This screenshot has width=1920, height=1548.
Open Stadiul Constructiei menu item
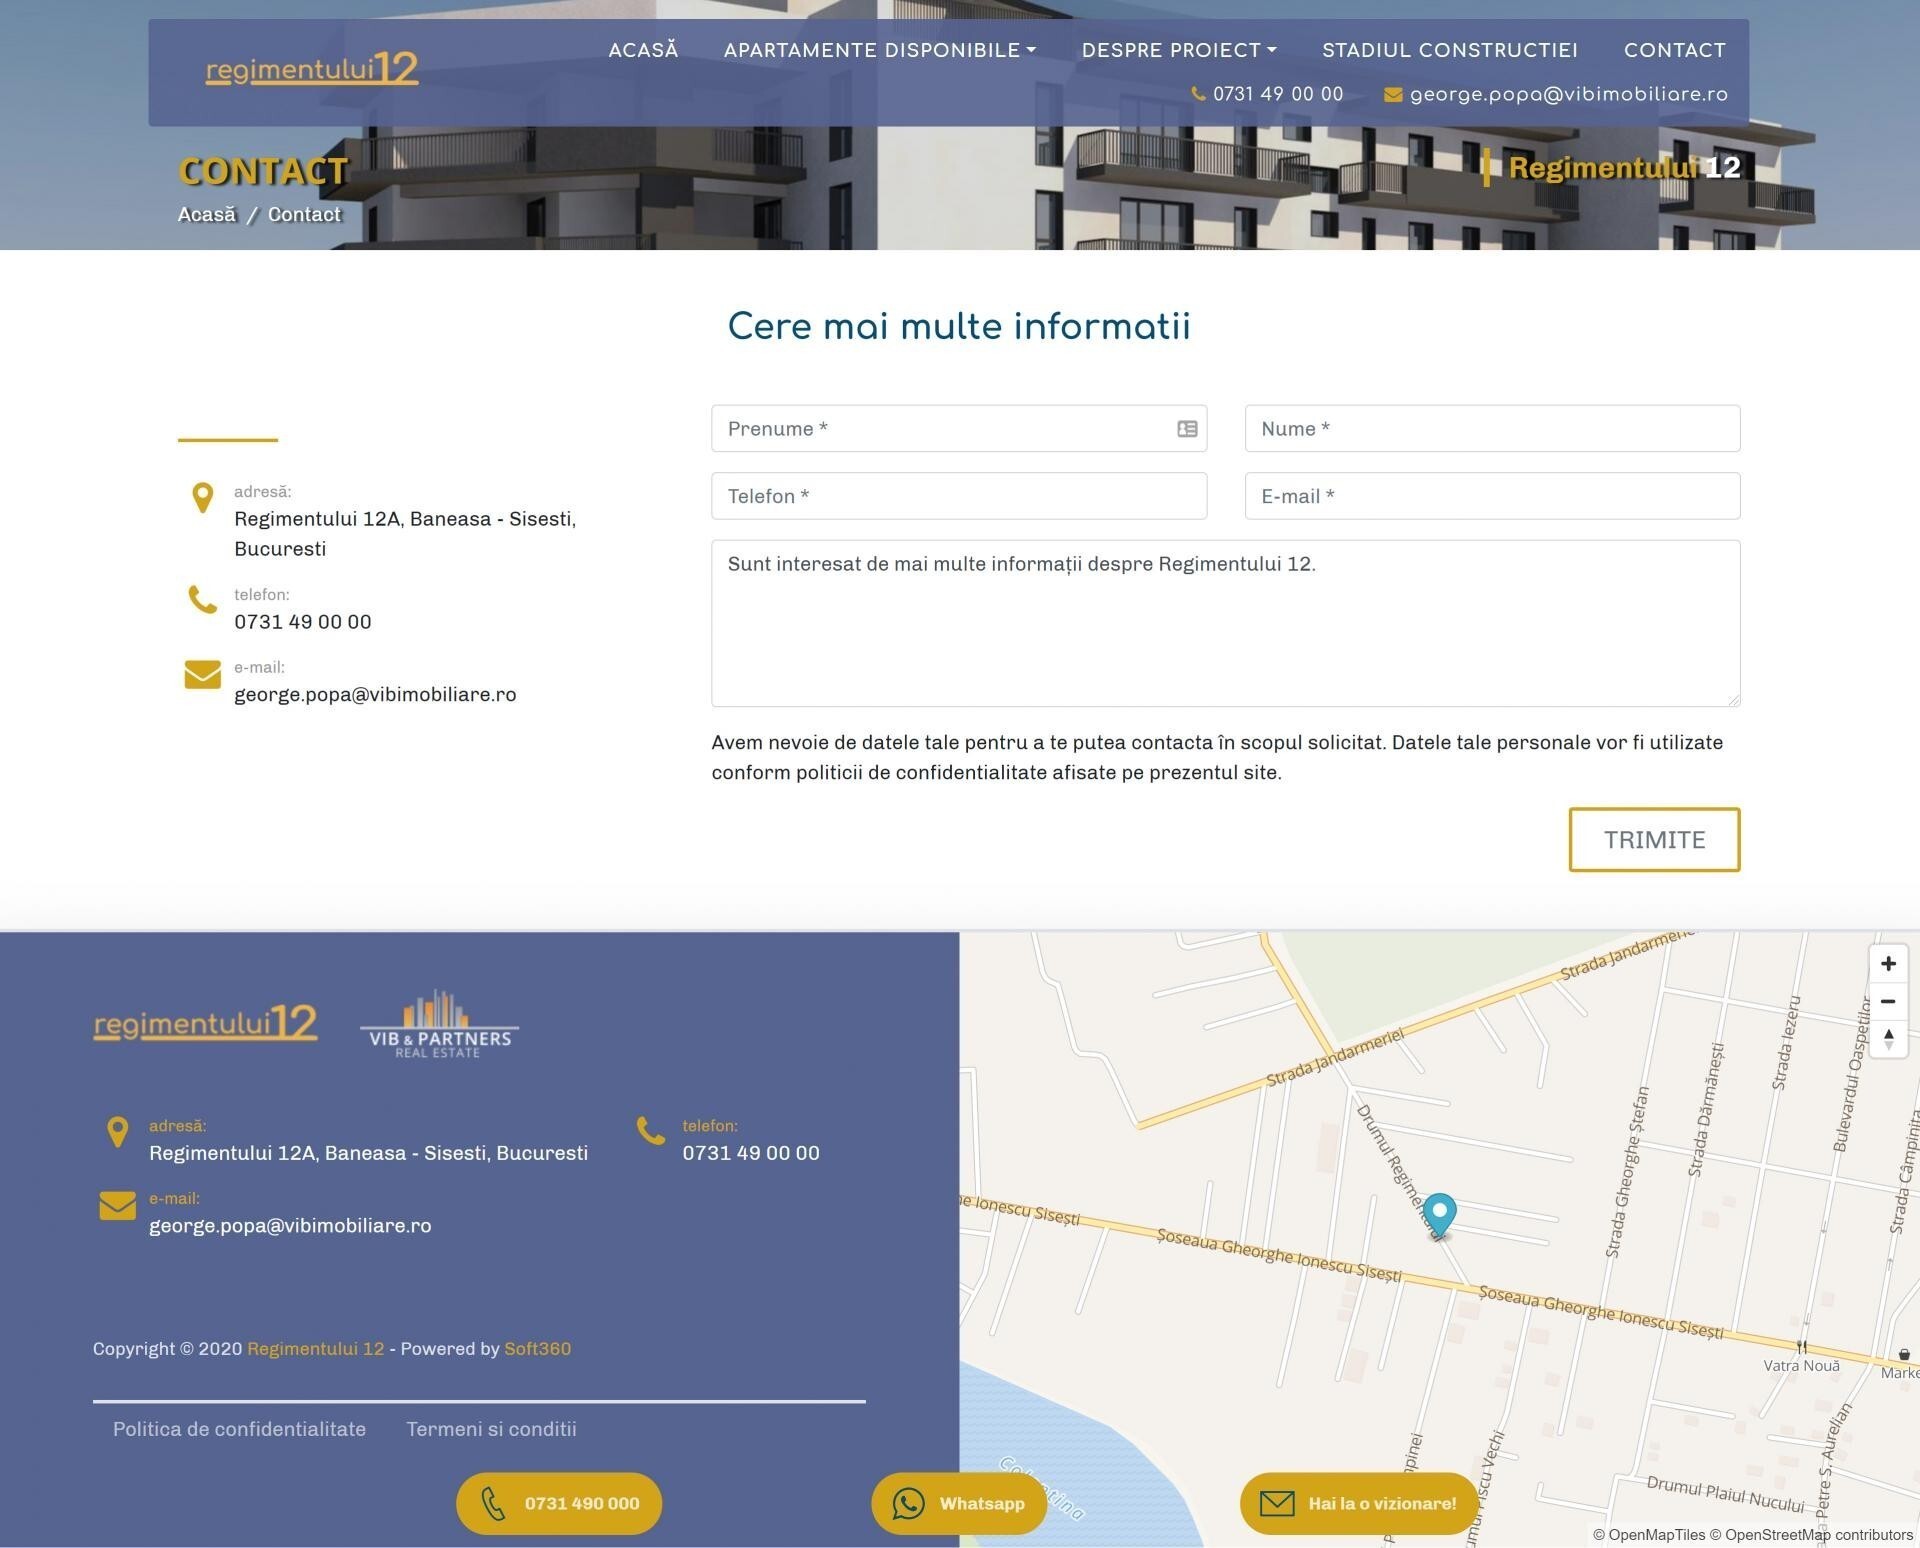tap(1449, 50)
